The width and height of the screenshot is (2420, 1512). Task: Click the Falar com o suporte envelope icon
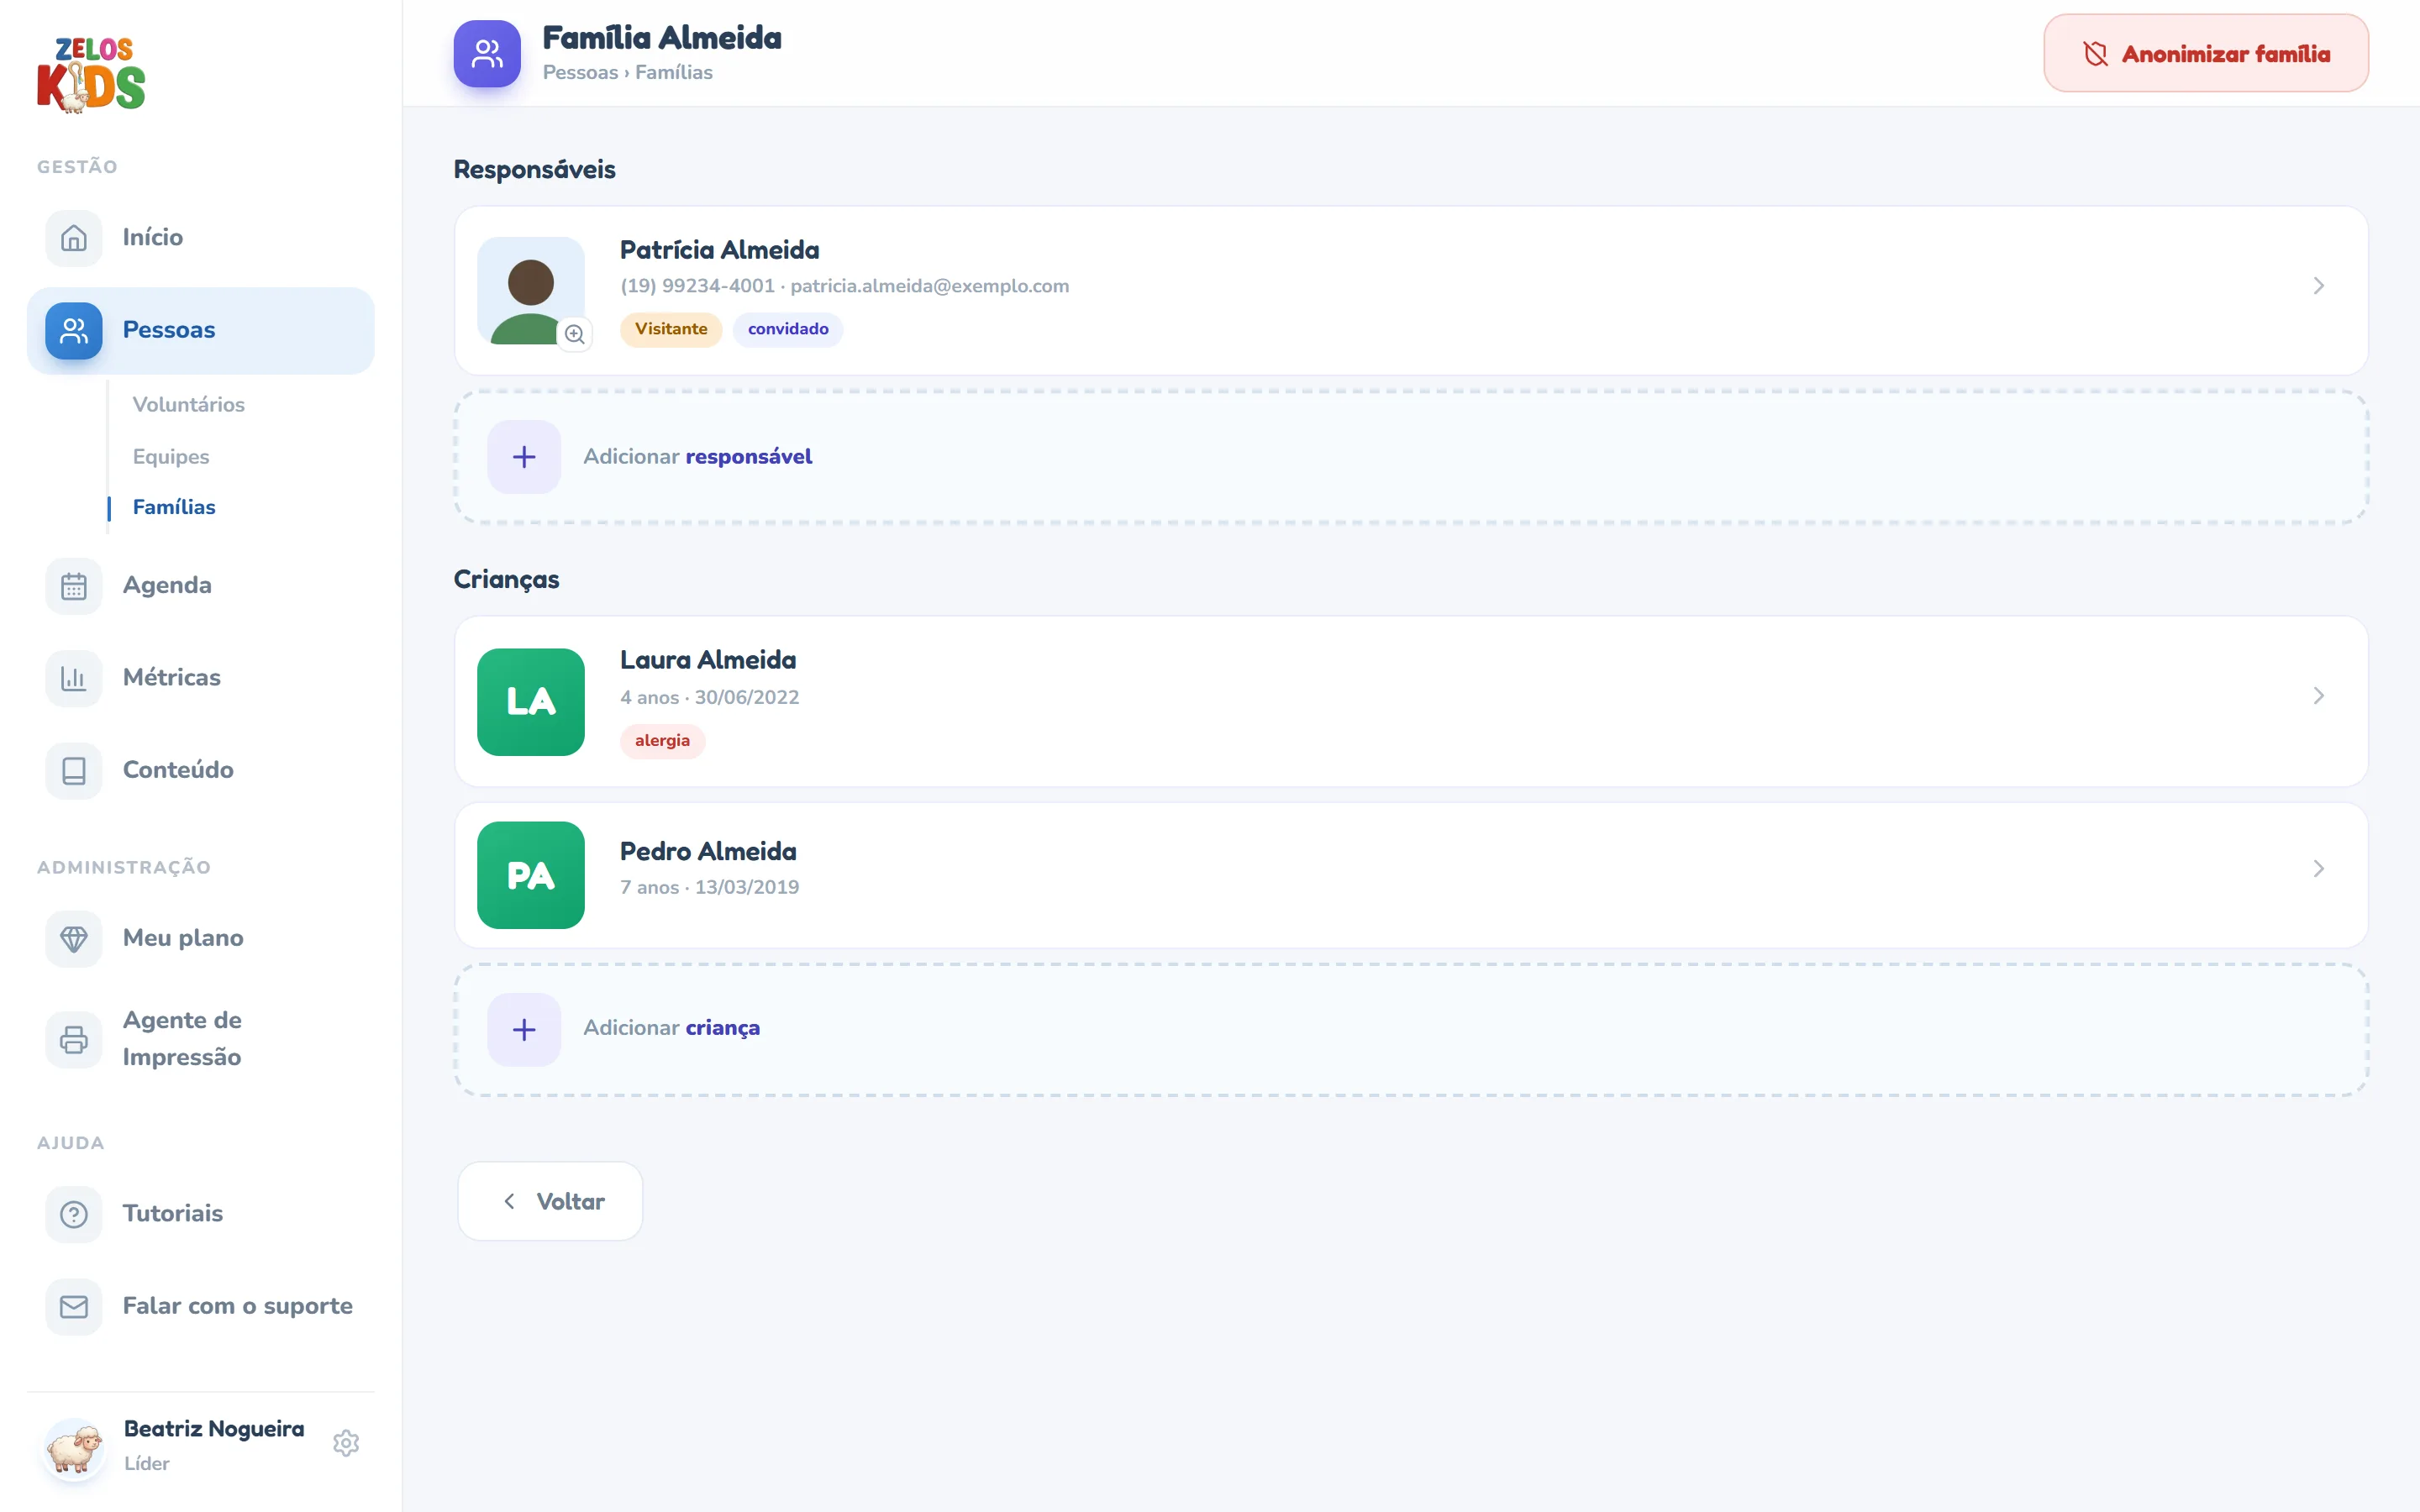click(x=74, y=1306)
